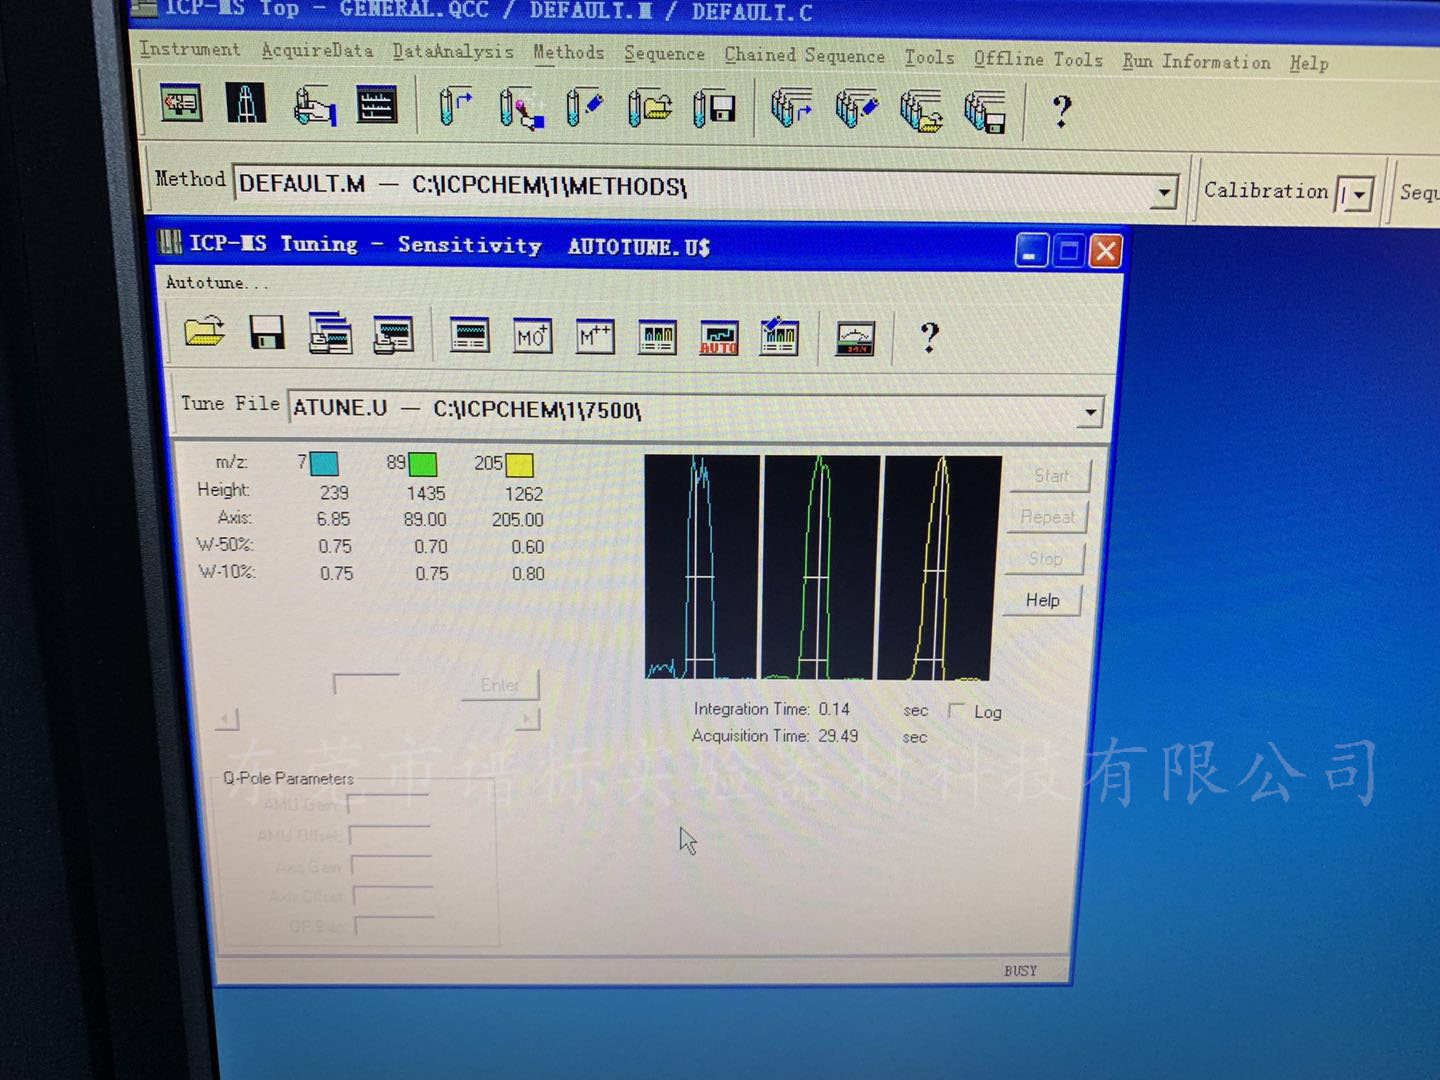Click the green mass 89 peak plot

[x=820, y=567]
